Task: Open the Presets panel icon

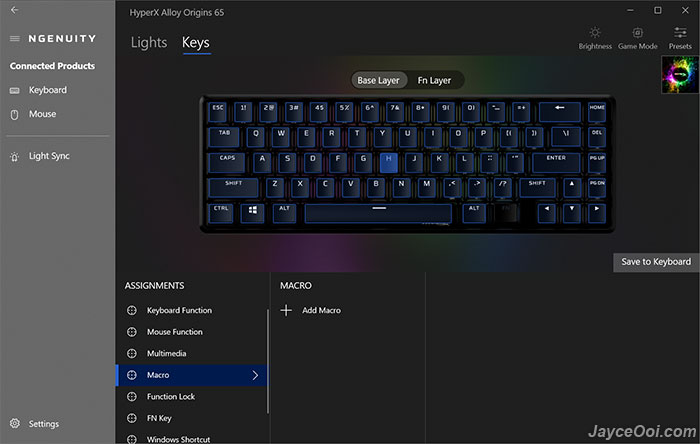Action: click(x=680, y=33)
